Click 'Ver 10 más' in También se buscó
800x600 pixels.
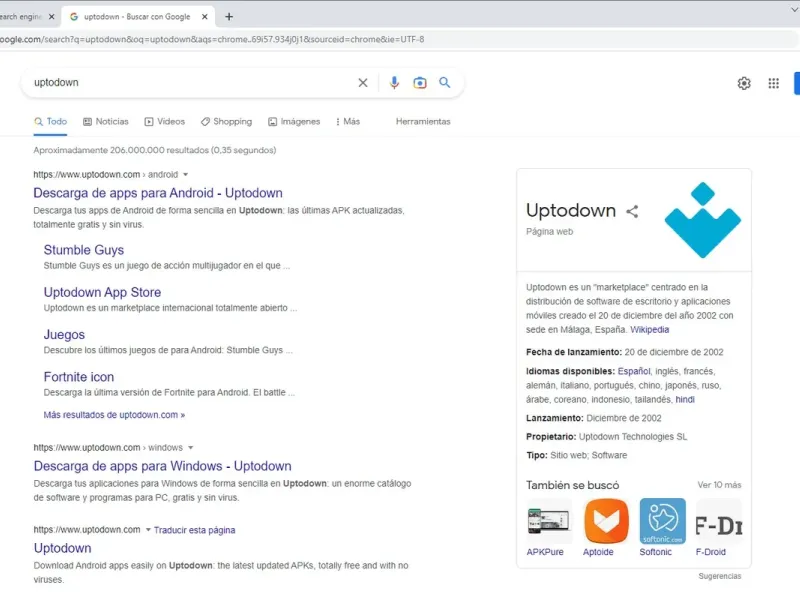(x=719, y=485)
